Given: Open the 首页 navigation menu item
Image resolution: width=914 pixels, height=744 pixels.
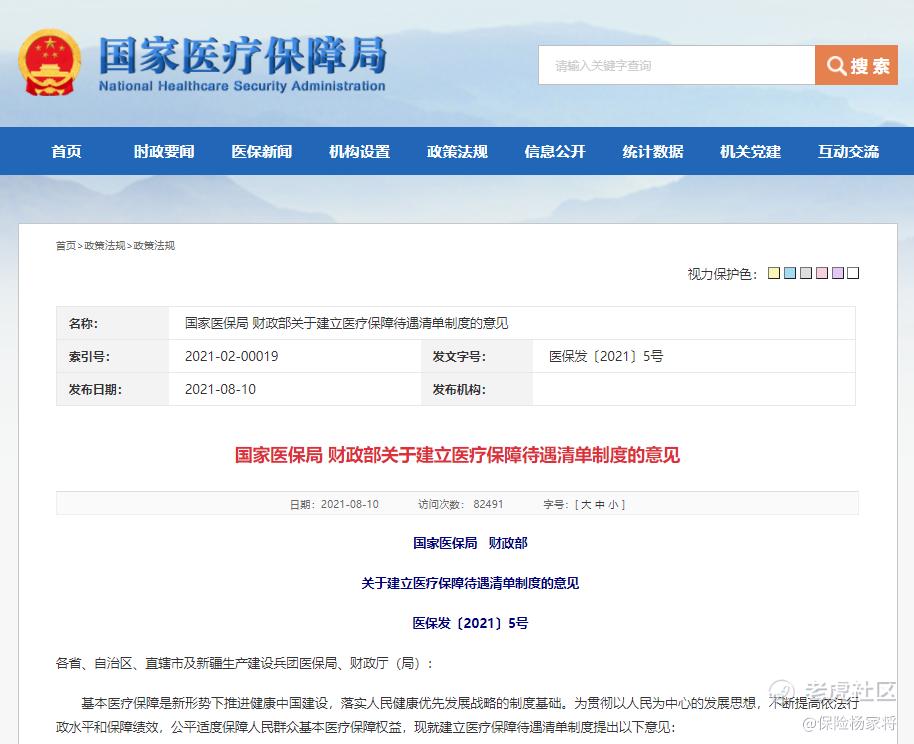Looking at the screenshot, I should tap(66, 152).
